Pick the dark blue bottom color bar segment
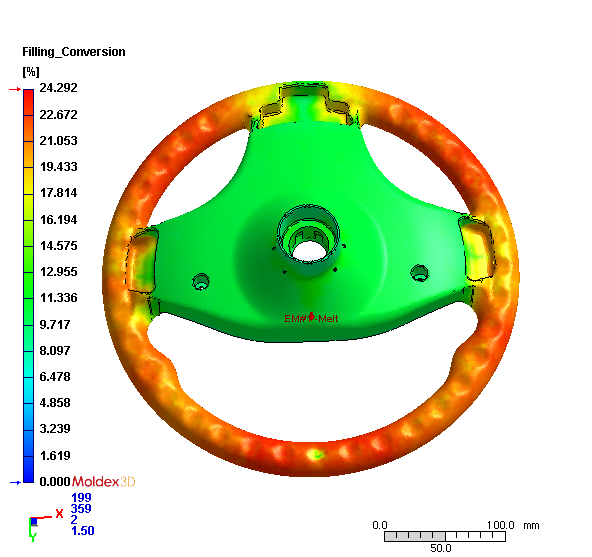 point(28,469)
